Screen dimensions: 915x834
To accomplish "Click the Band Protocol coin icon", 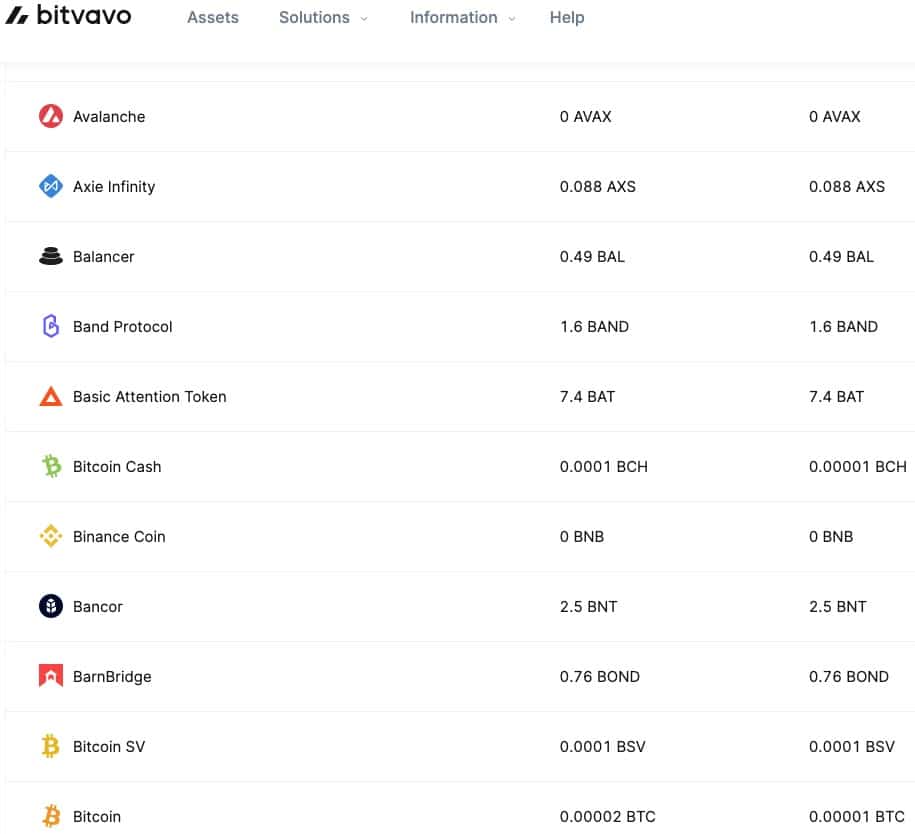I will point(51,326).
